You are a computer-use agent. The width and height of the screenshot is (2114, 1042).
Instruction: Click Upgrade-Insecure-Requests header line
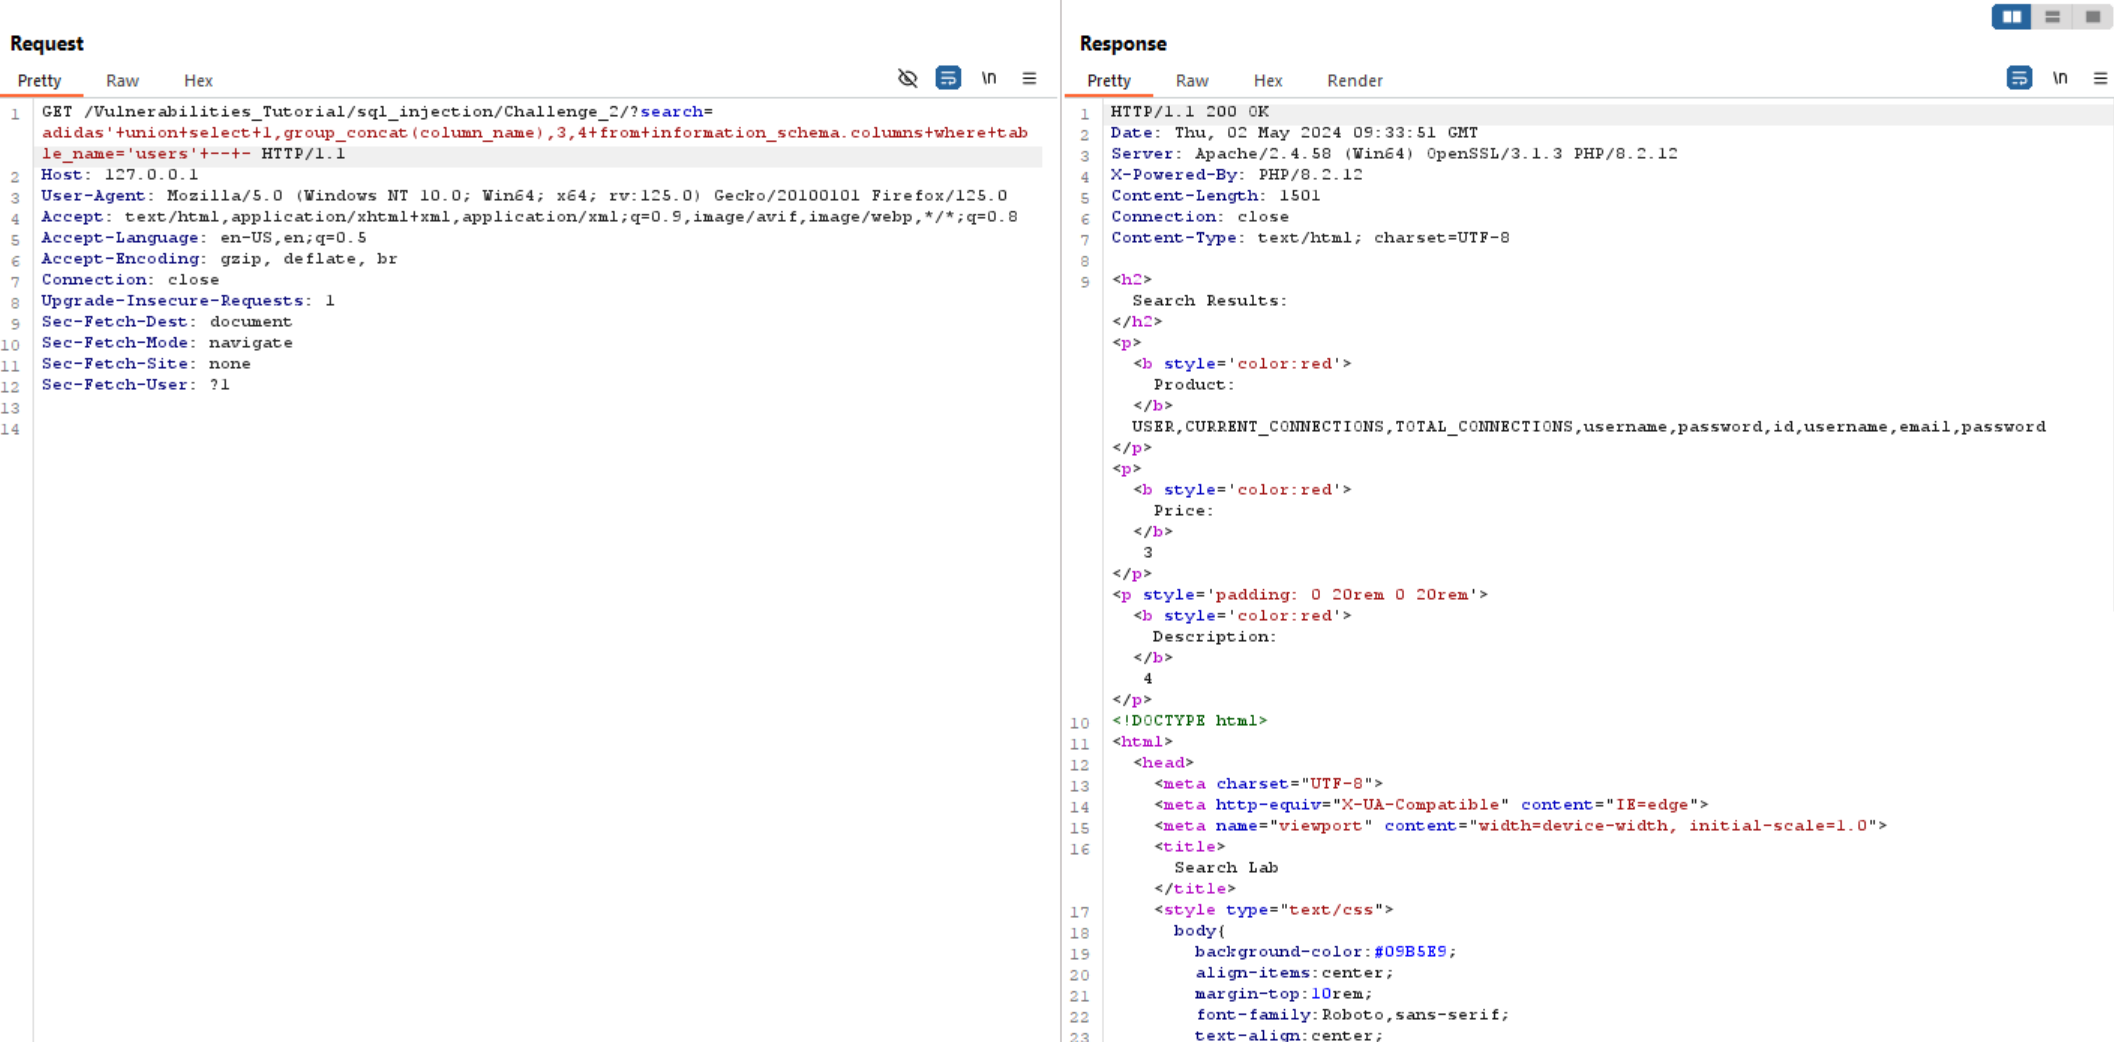[188, 300]
